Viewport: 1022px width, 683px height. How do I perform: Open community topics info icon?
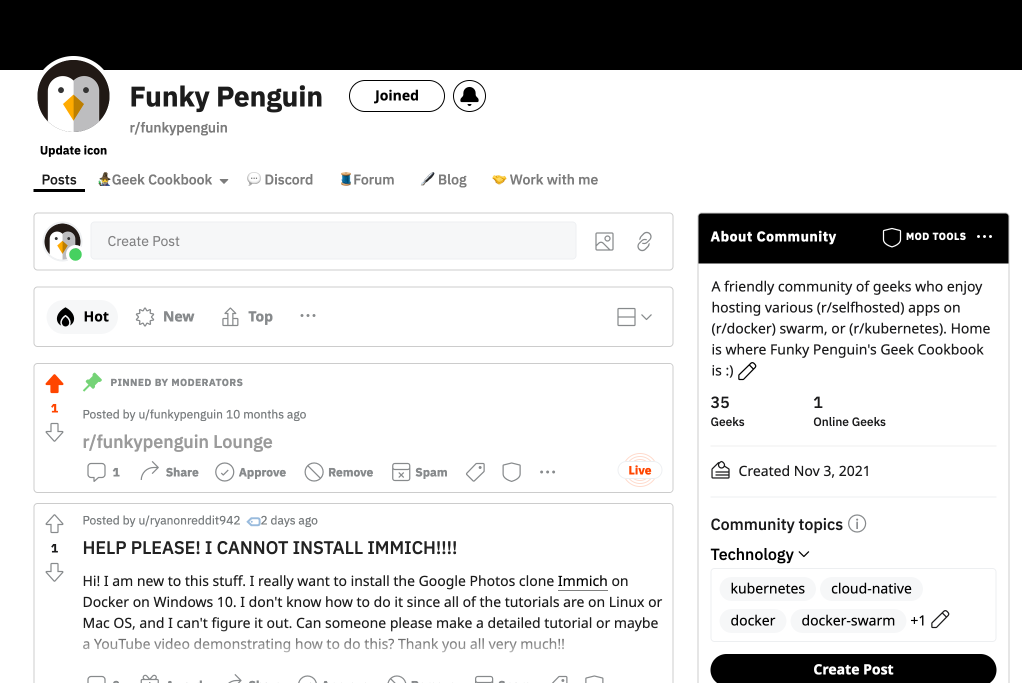coord(857,524)
